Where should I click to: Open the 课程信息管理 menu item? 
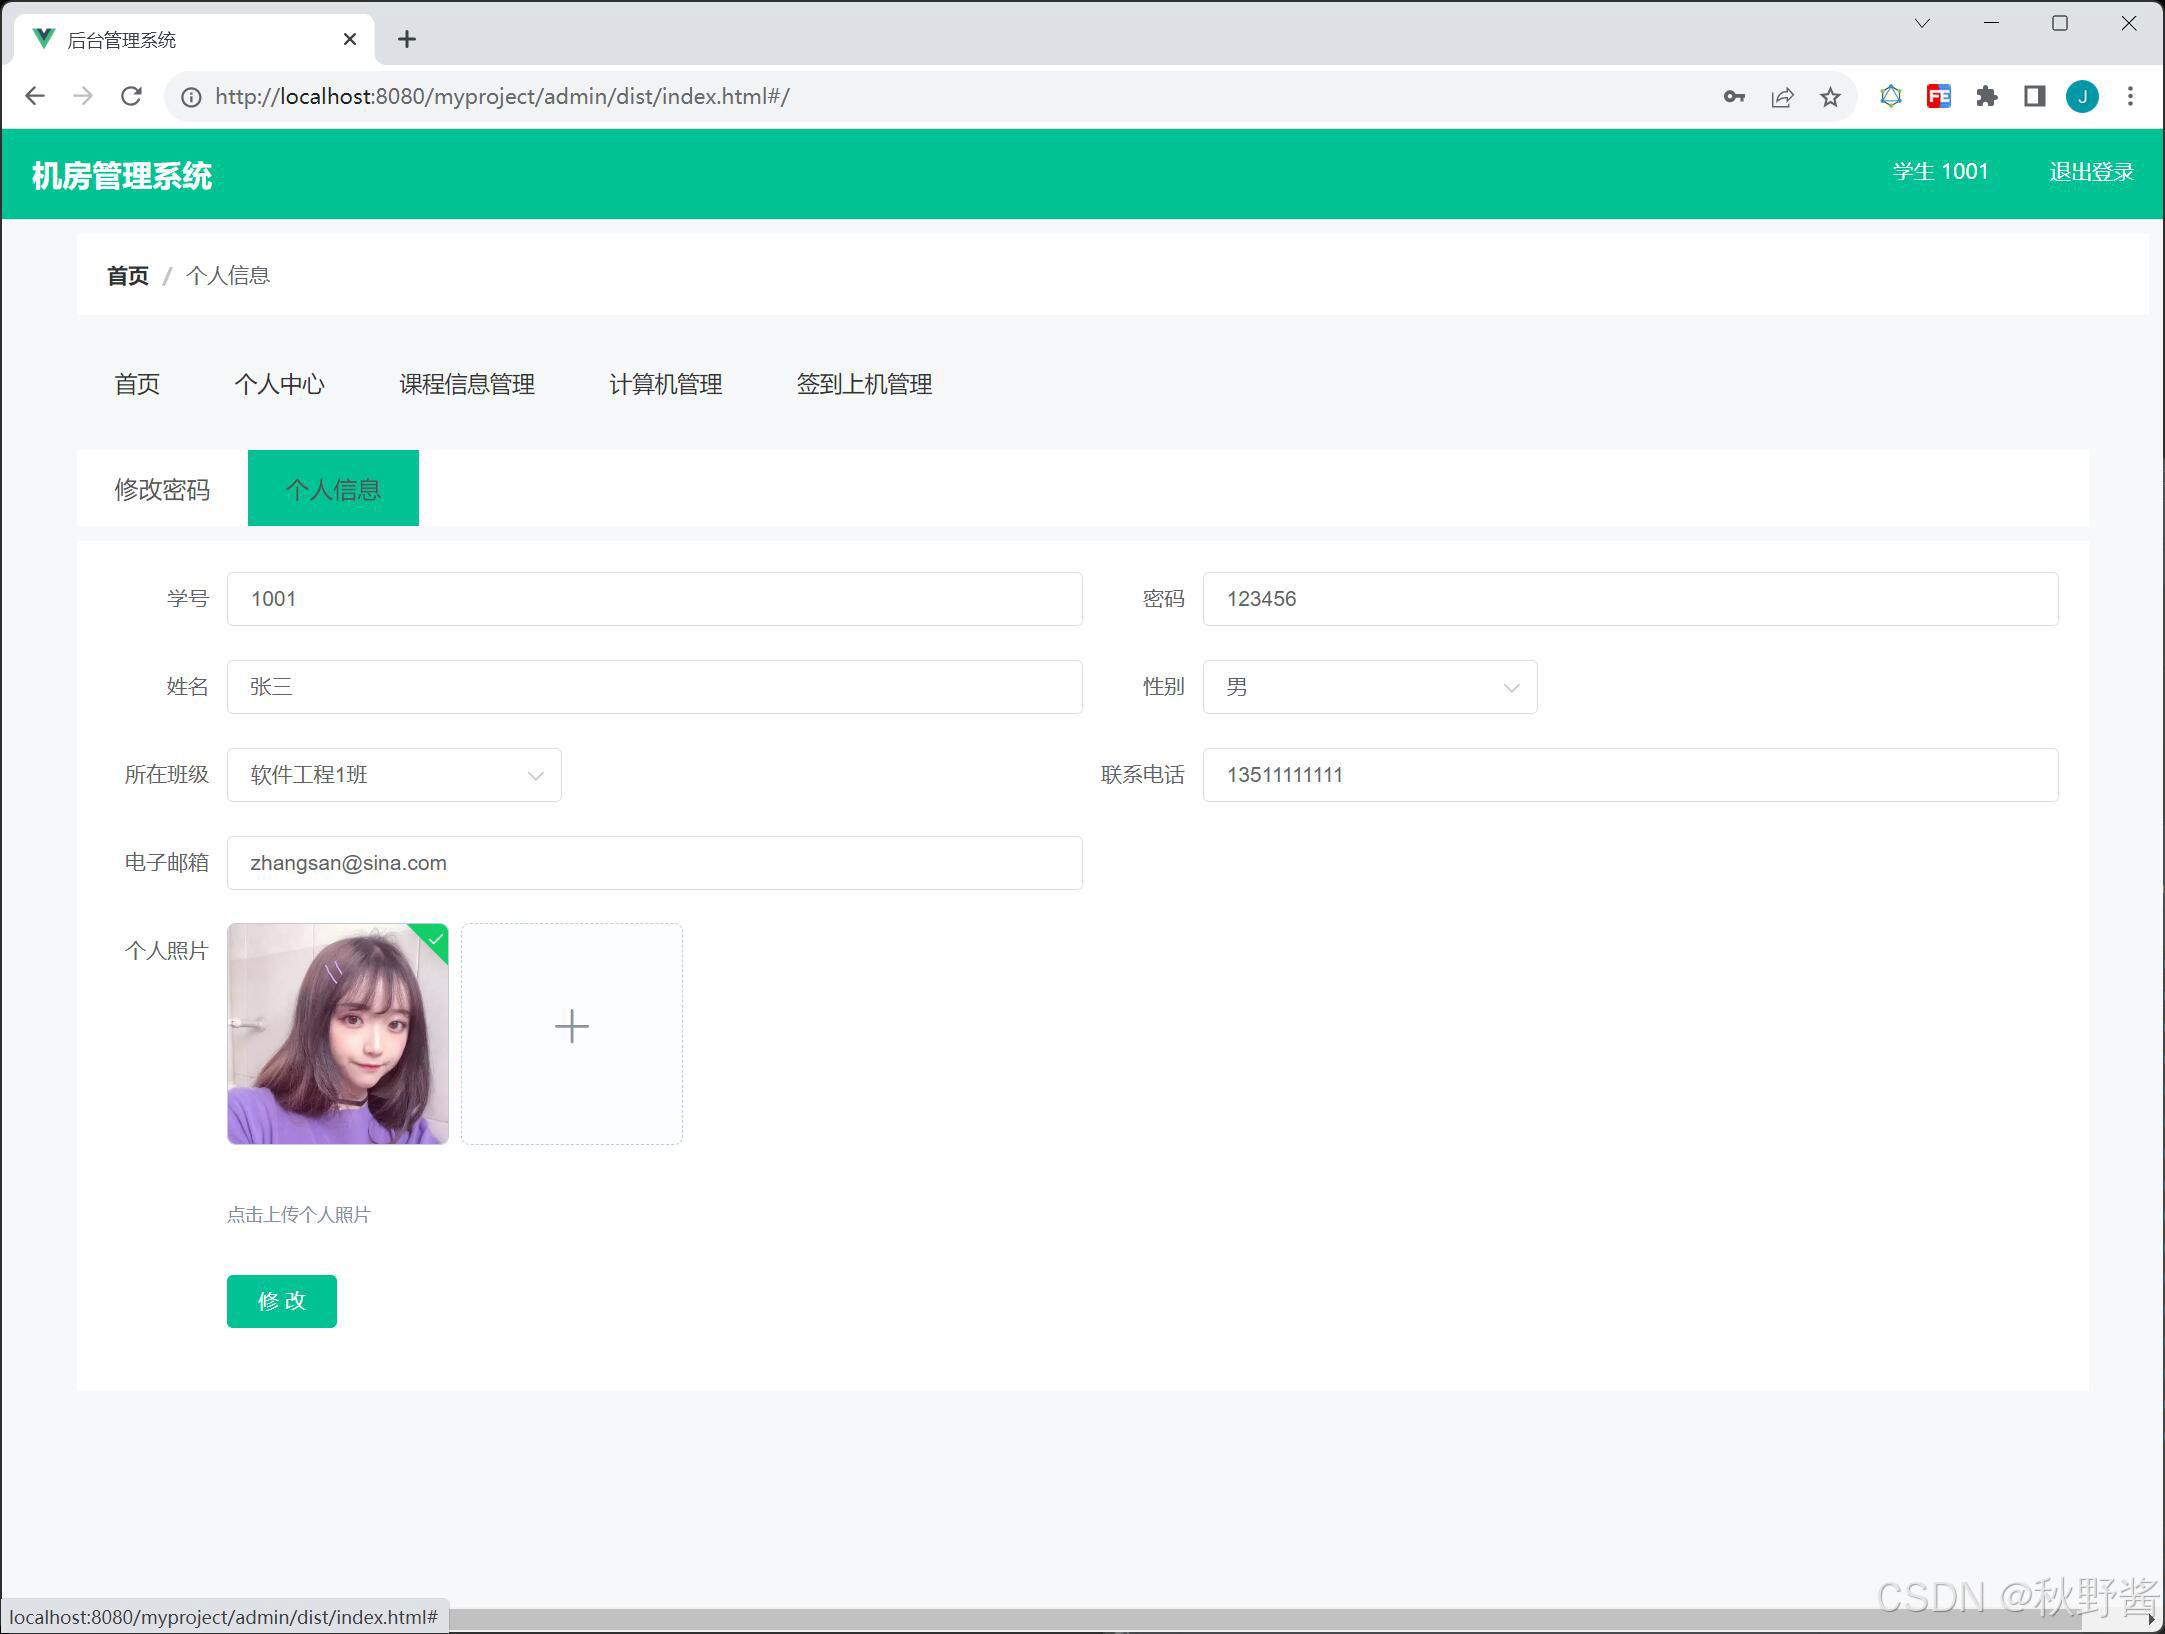(x=466, y=384)
